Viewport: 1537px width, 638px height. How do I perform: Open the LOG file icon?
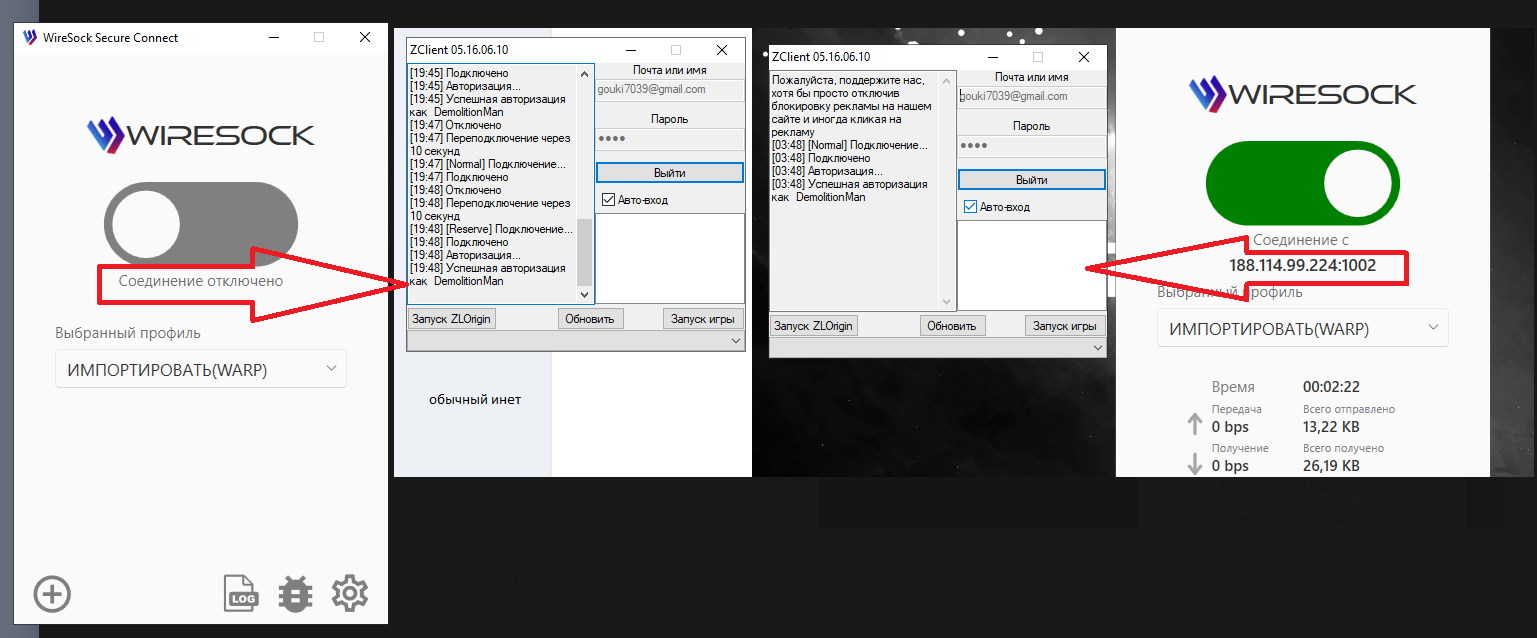[241, 593]
